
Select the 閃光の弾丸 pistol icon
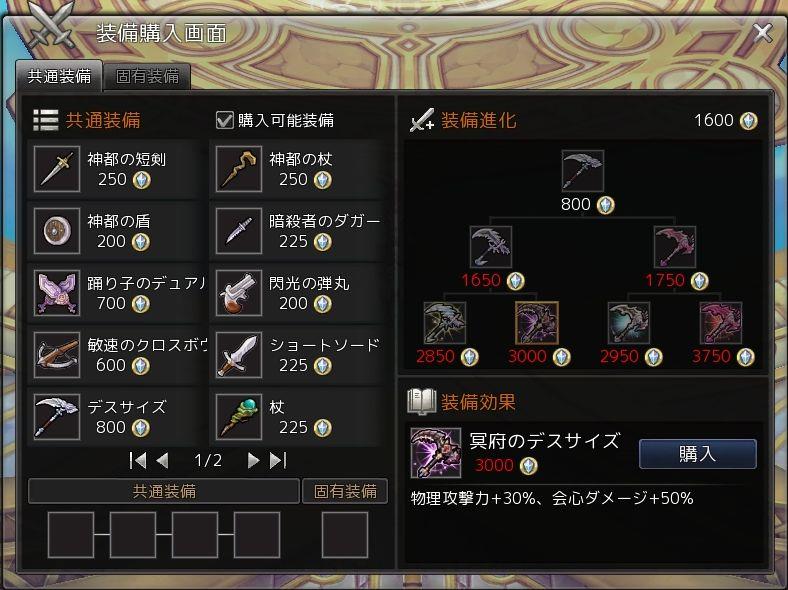[239, 293]
